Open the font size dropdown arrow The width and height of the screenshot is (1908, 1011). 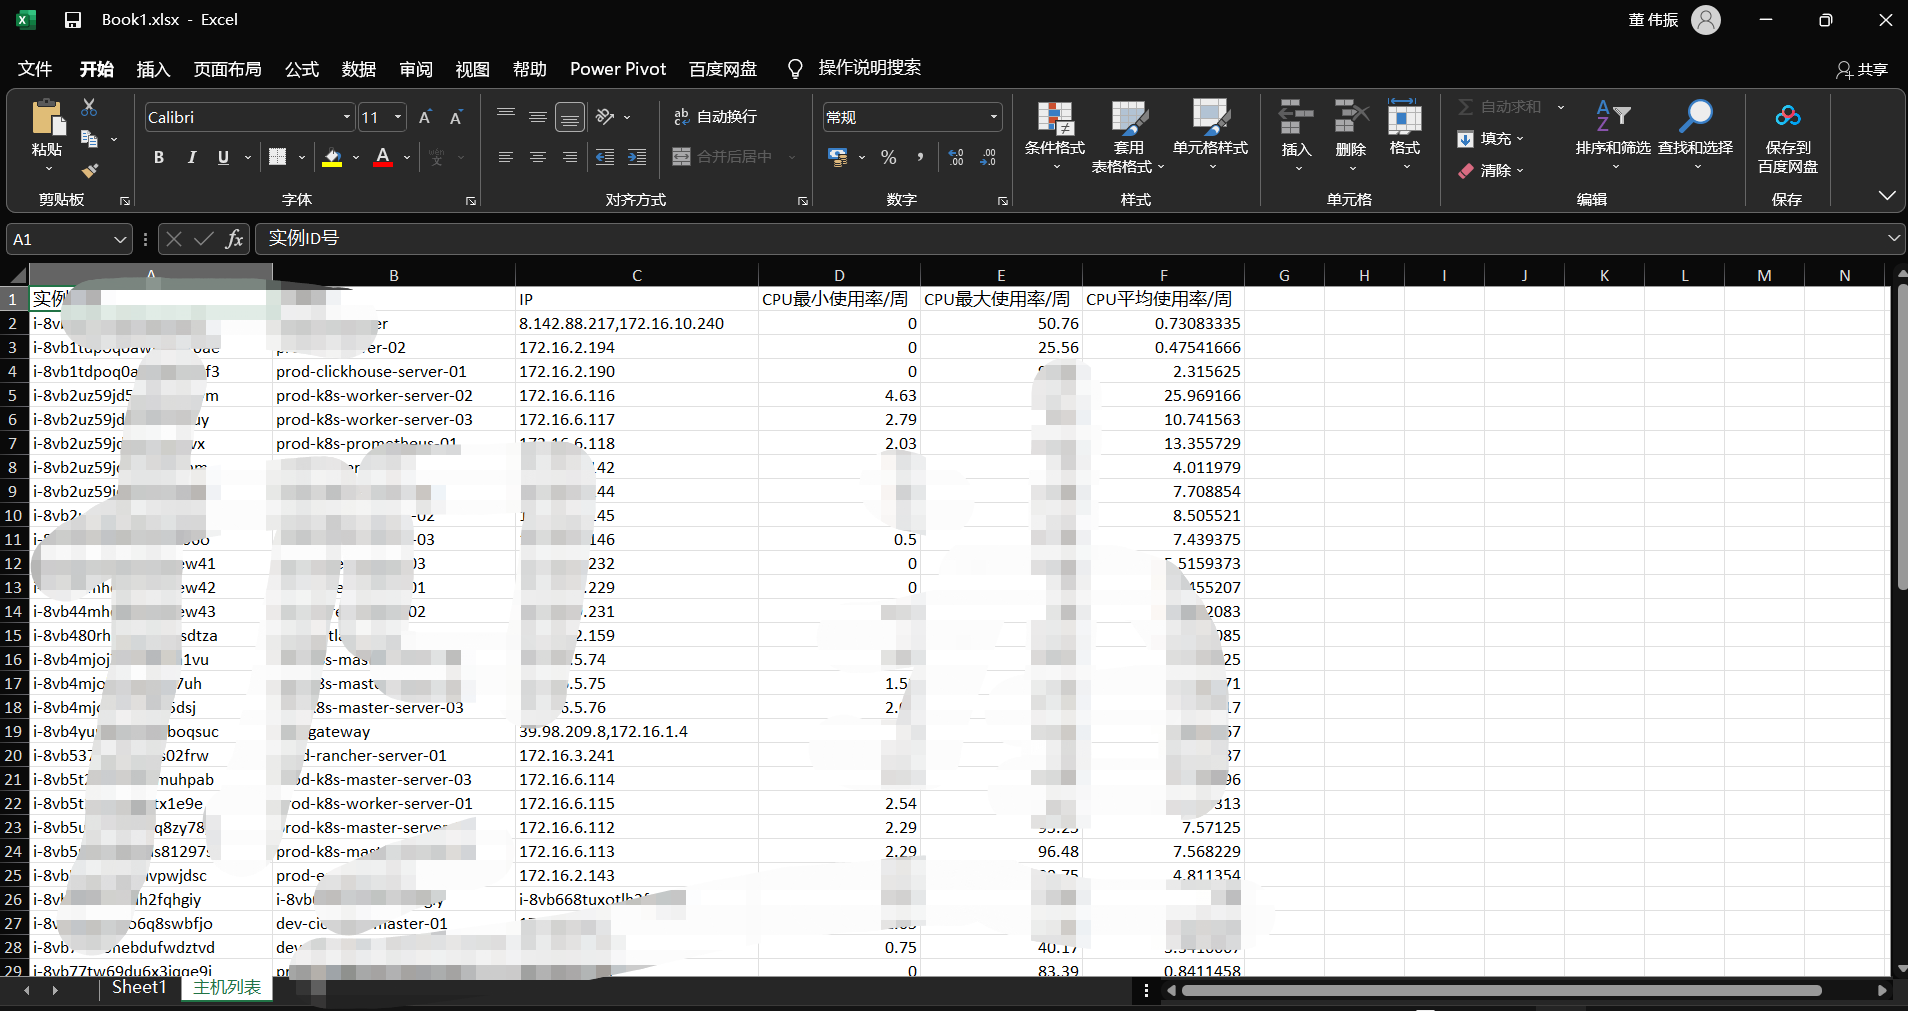pos(397,117)
